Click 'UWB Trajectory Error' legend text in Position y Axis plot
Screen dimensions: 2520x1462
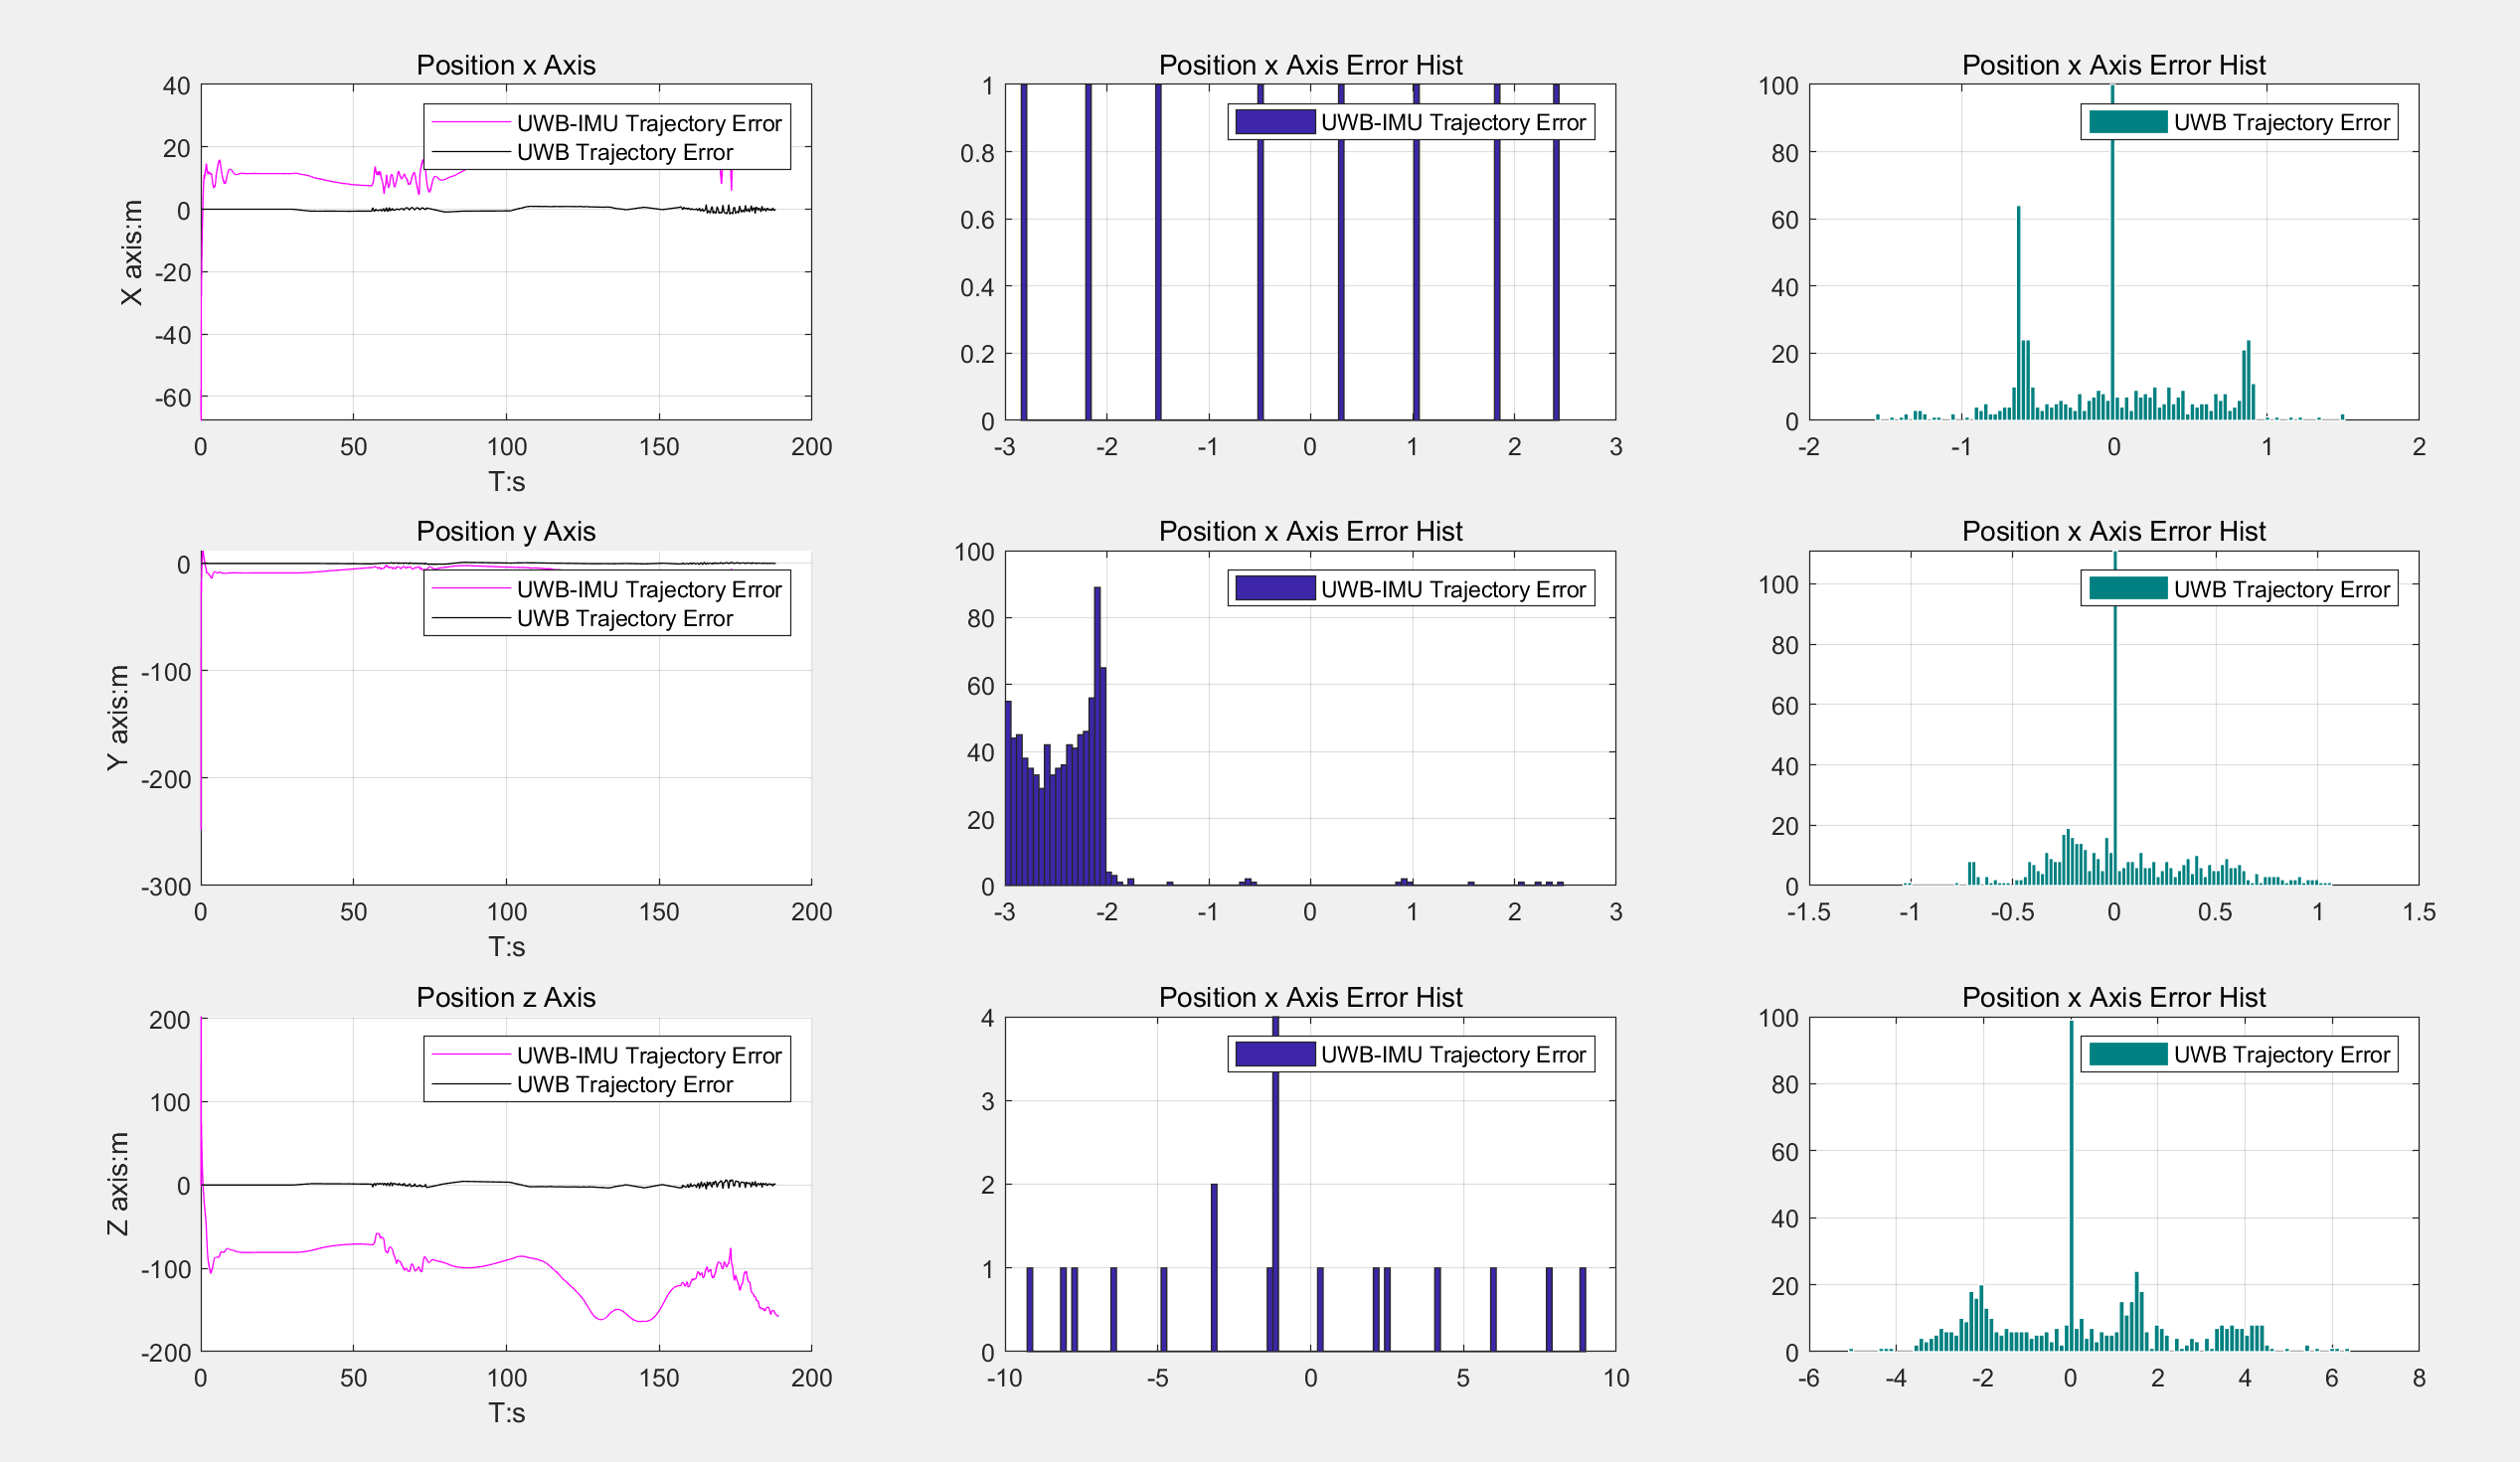tap(624, 618)
